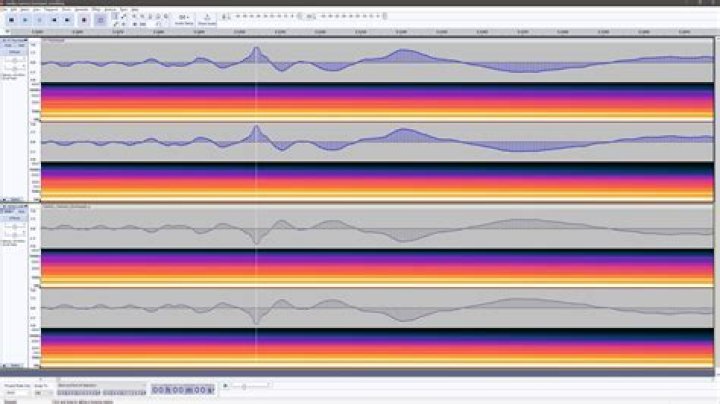Click the Zoom Out icon
720x404 pixels.
[142, 16]
